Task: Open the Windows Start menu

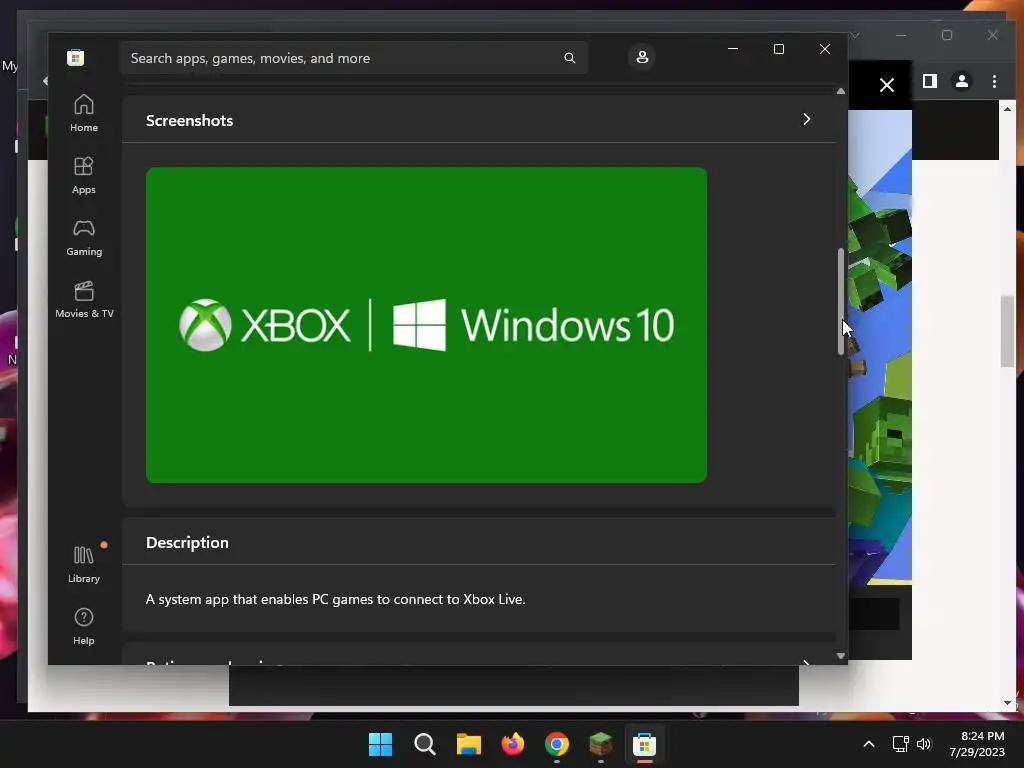Action: point(380,744)
